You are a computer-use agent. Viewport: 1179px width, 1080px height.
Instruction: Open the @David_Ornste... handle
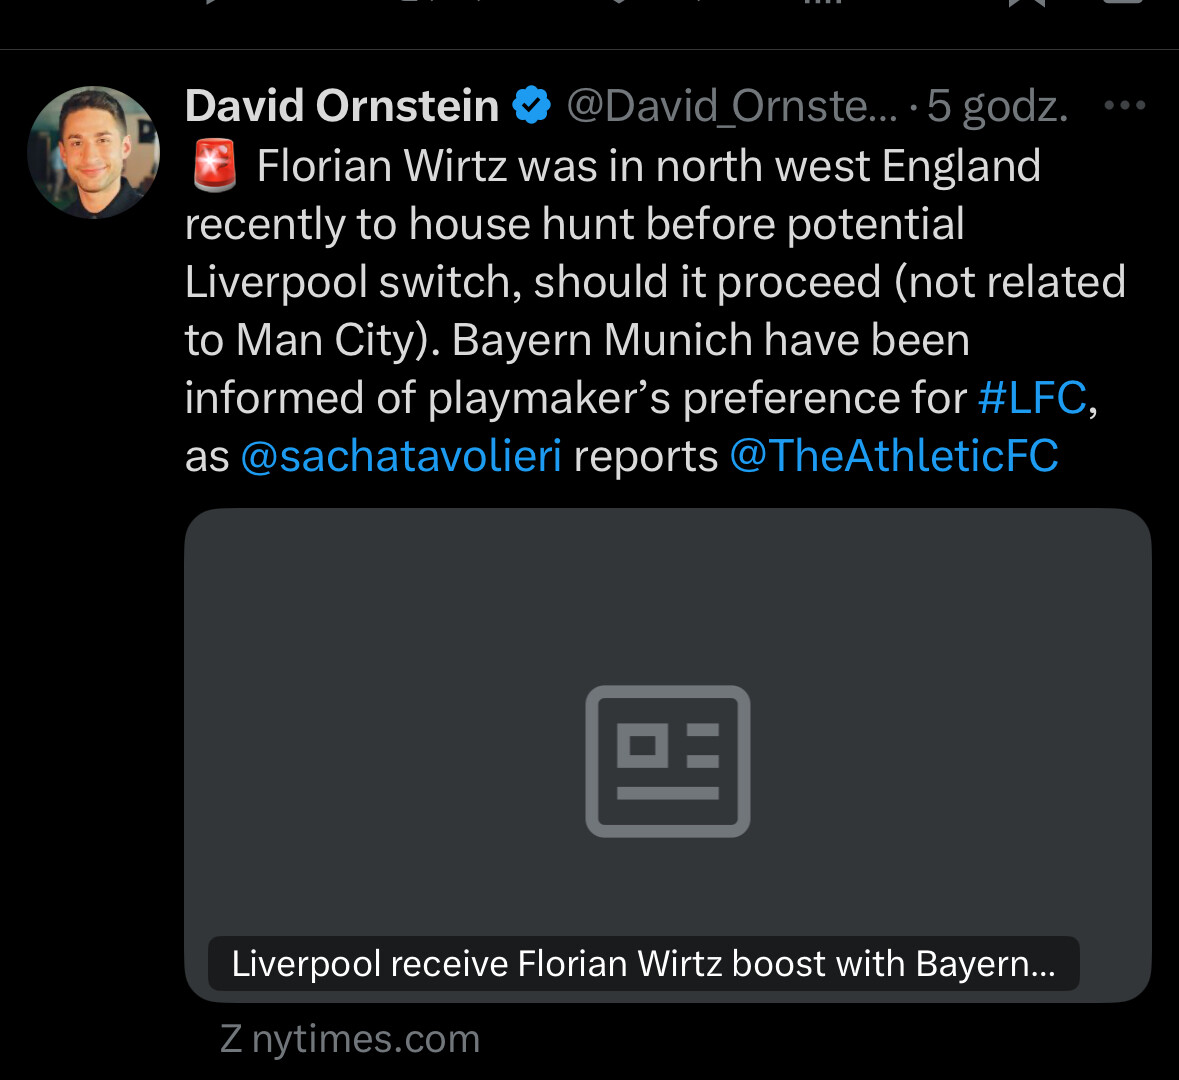732,106
